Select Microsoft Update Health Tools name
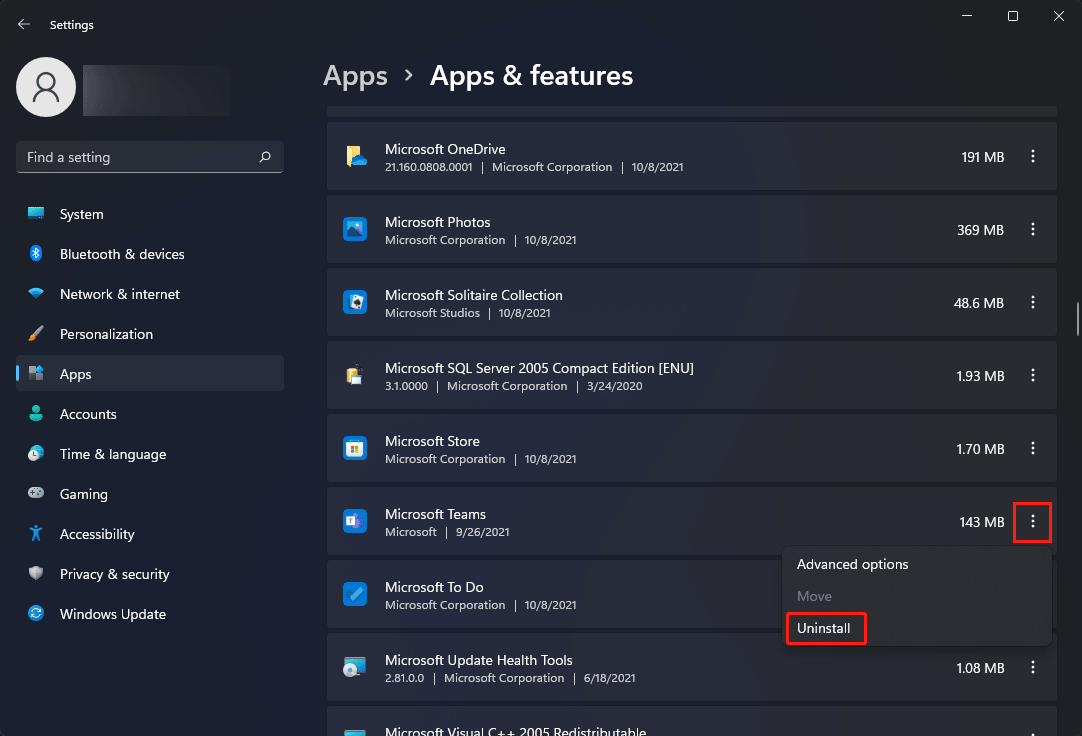 tap(479, 660)
